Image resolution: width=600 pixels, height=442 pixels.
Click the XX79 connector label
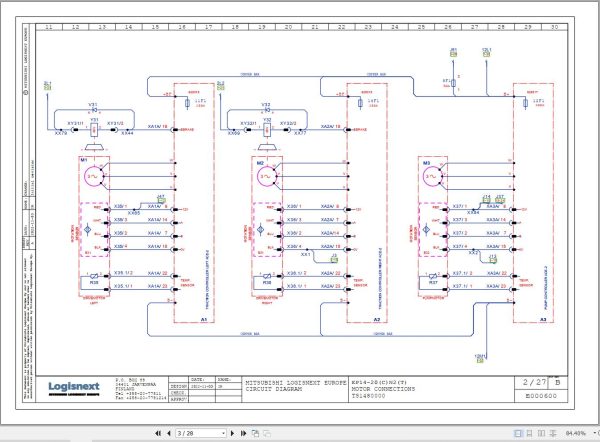(61, 134)
